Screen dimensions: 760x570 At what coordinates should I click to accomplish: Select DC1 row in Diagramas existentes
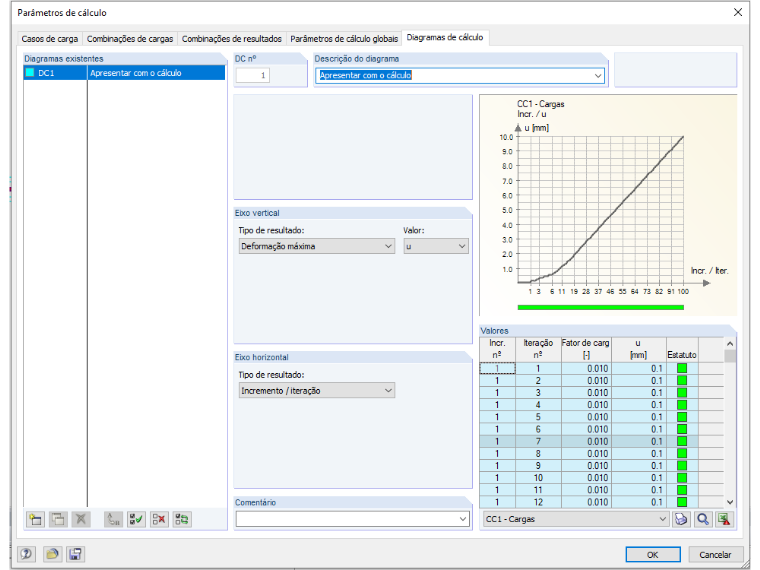[x=124, y=73]
